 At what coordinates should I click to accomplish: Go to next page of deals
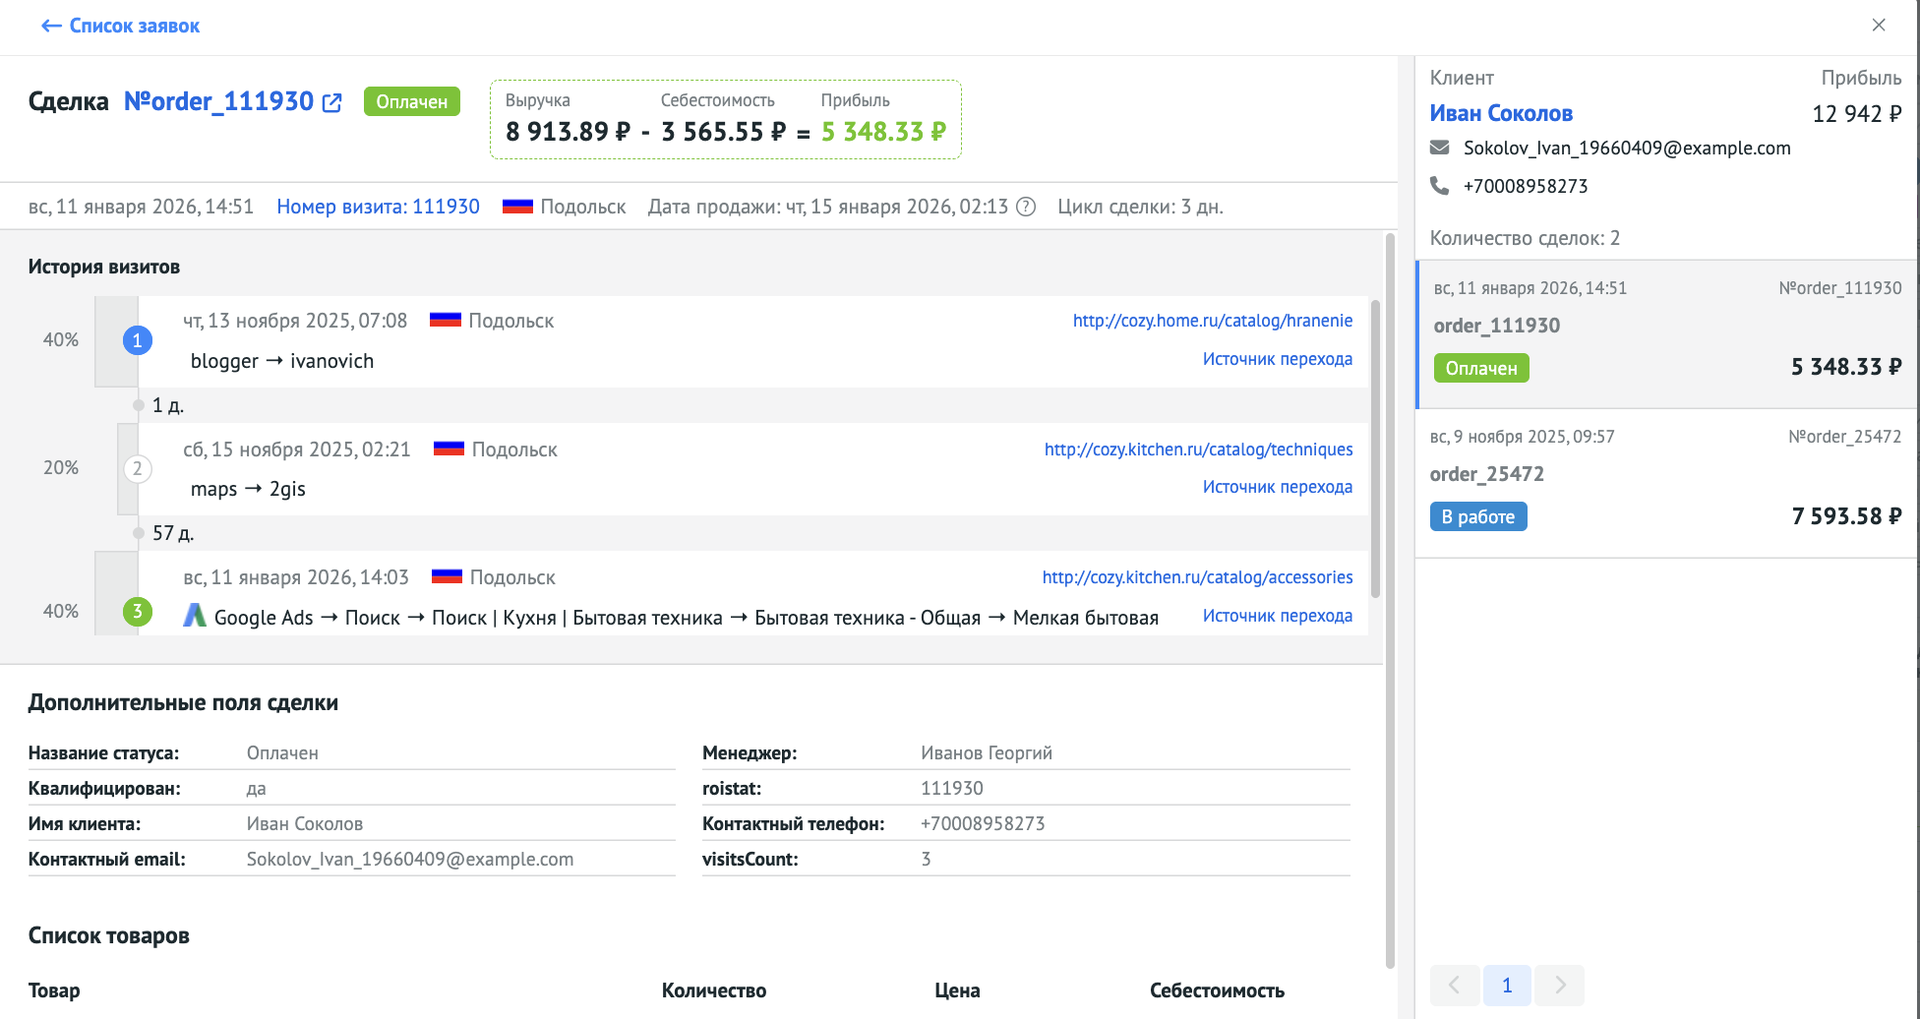point(1559,986)
